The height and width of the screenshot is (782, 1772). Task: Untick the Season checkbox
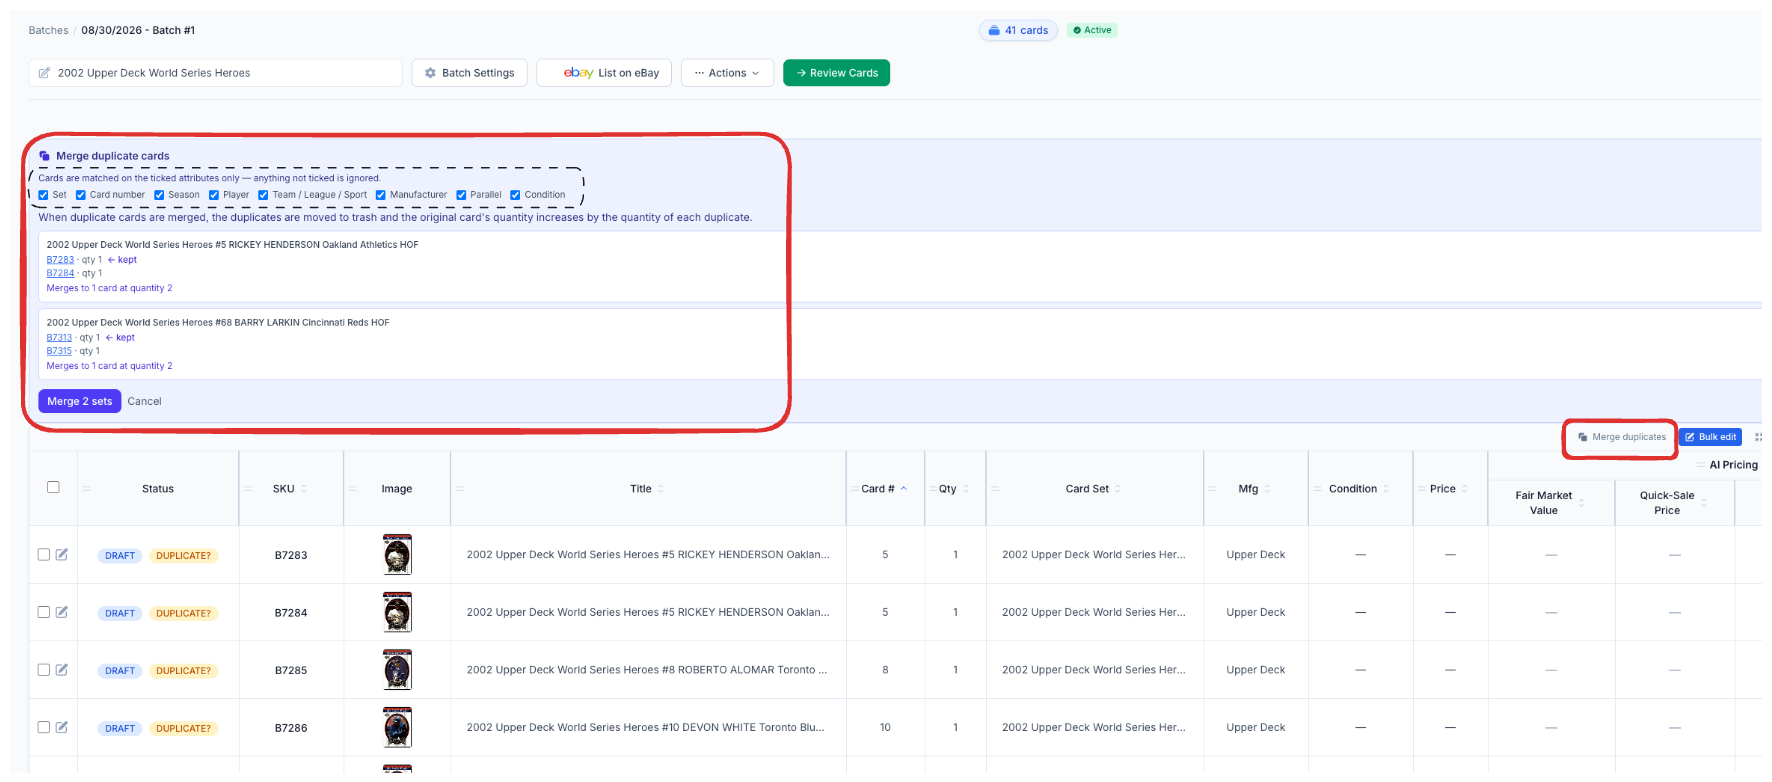pyautogui.click(x=159, y=195)
